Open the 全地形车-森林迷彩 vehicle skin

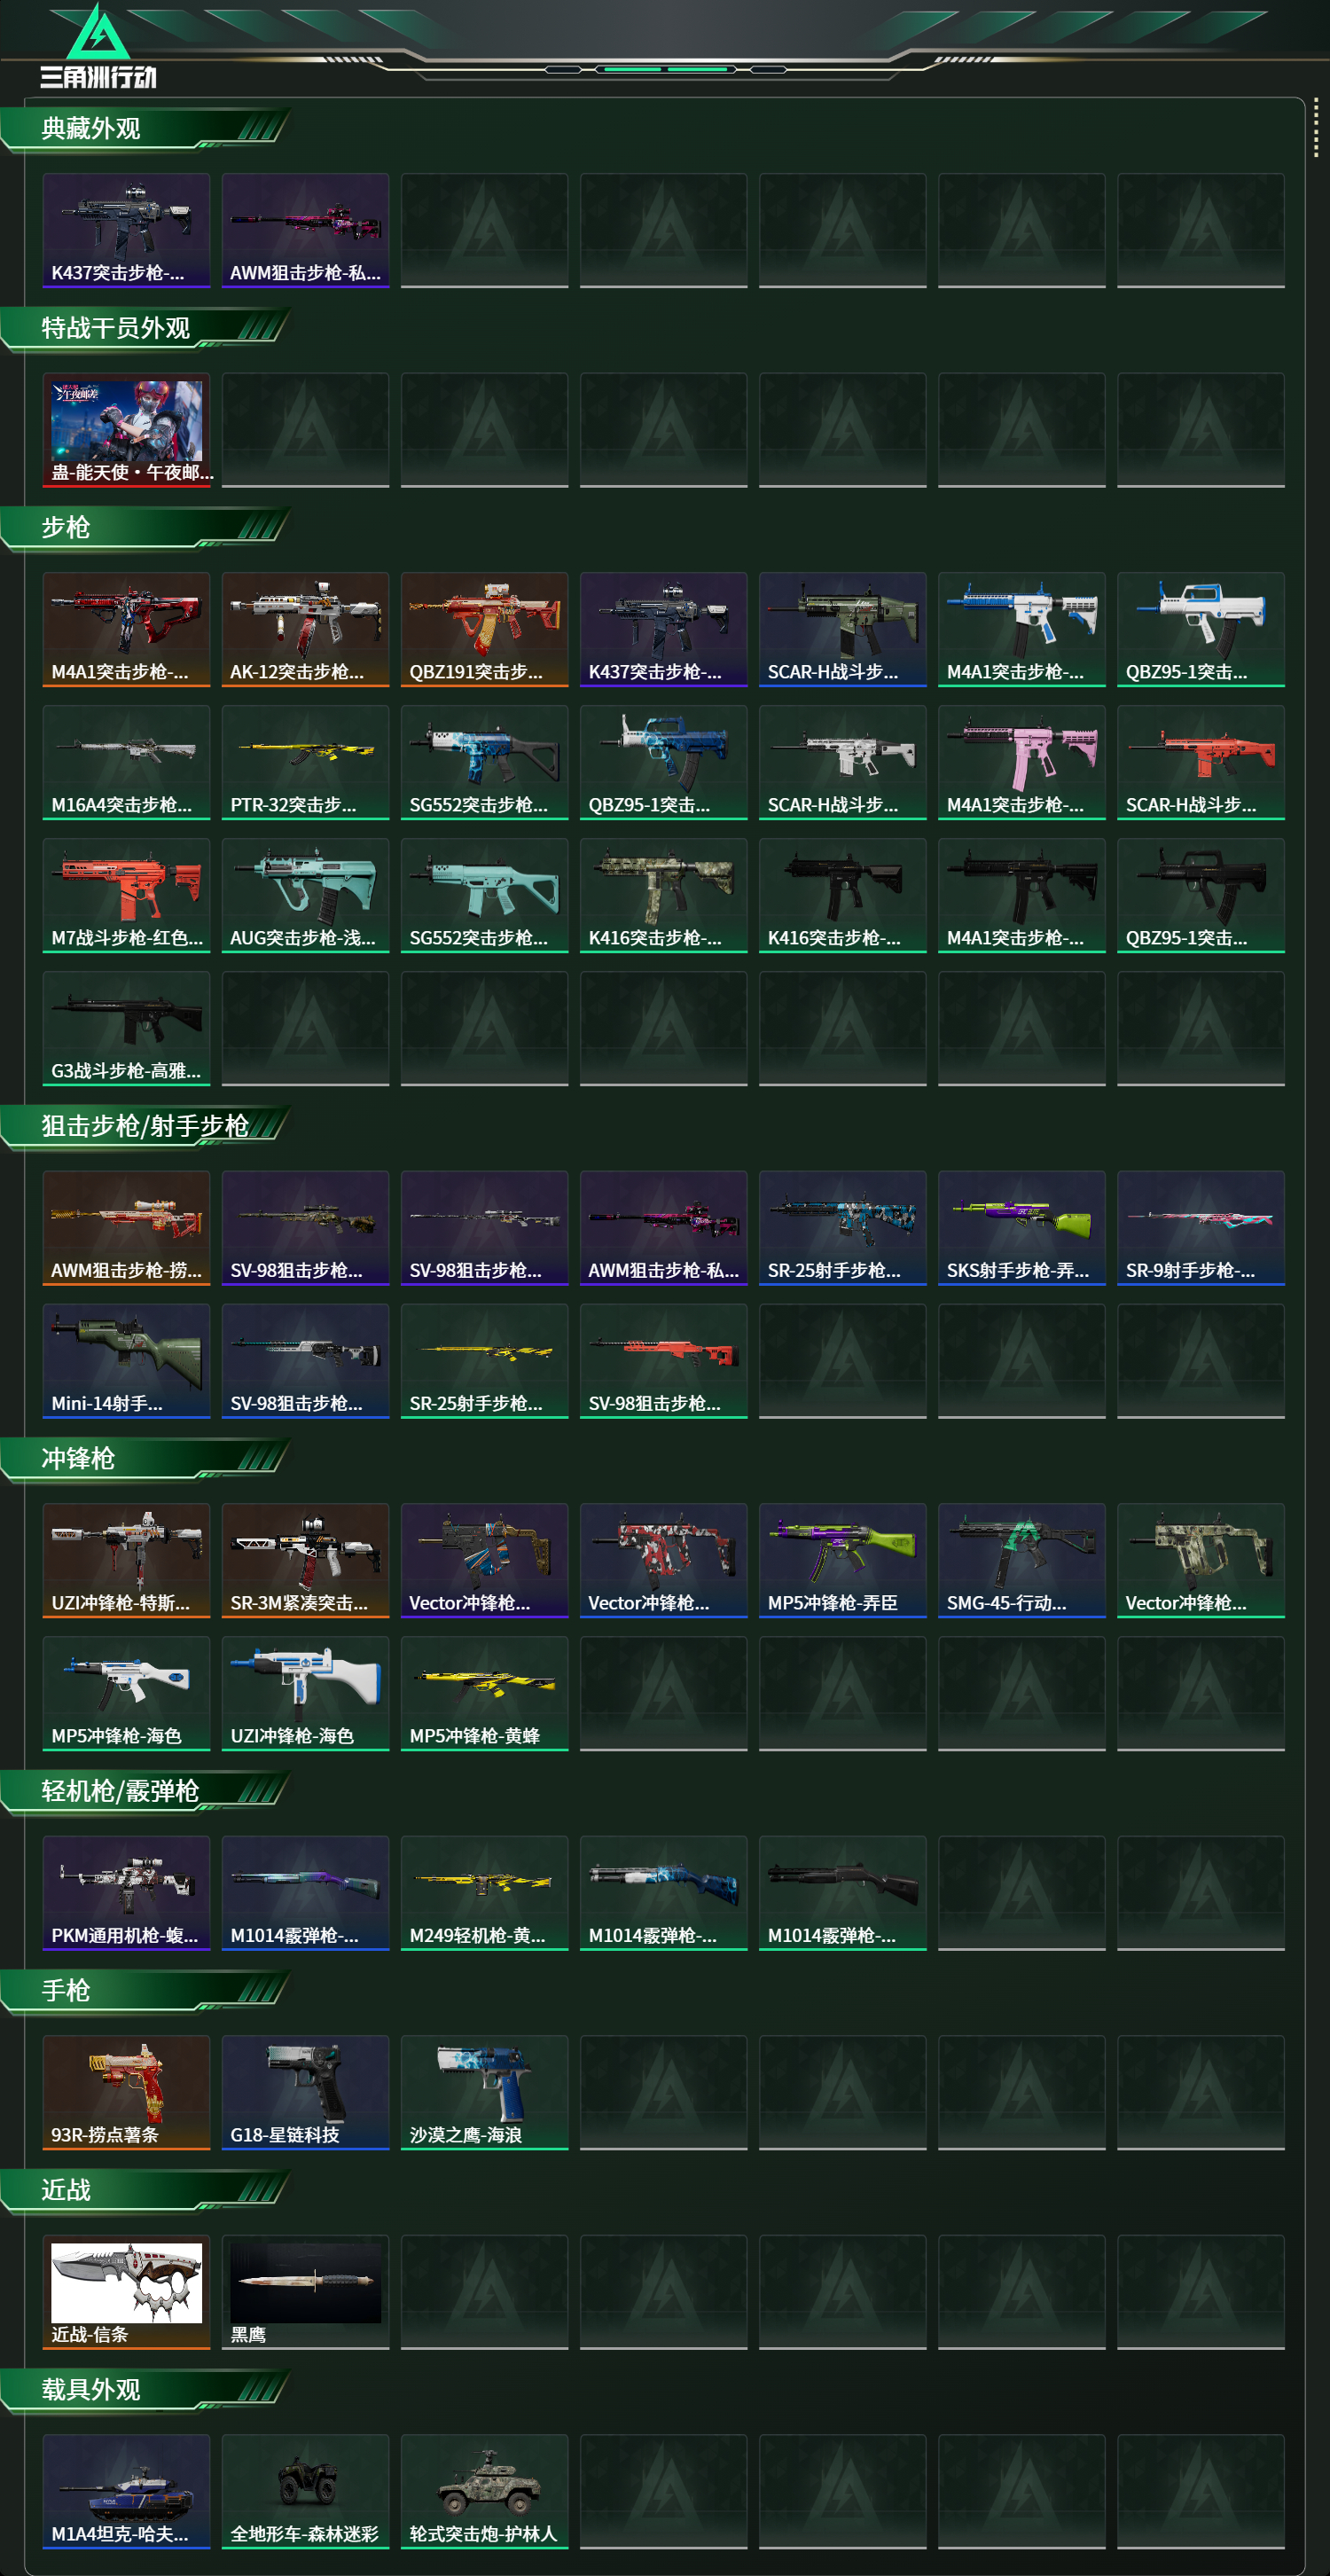[305, 2491]
